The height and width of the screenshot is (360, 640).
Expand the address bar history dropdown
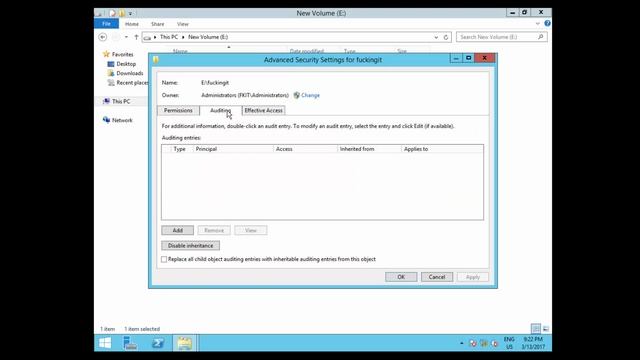coord(436,37)
